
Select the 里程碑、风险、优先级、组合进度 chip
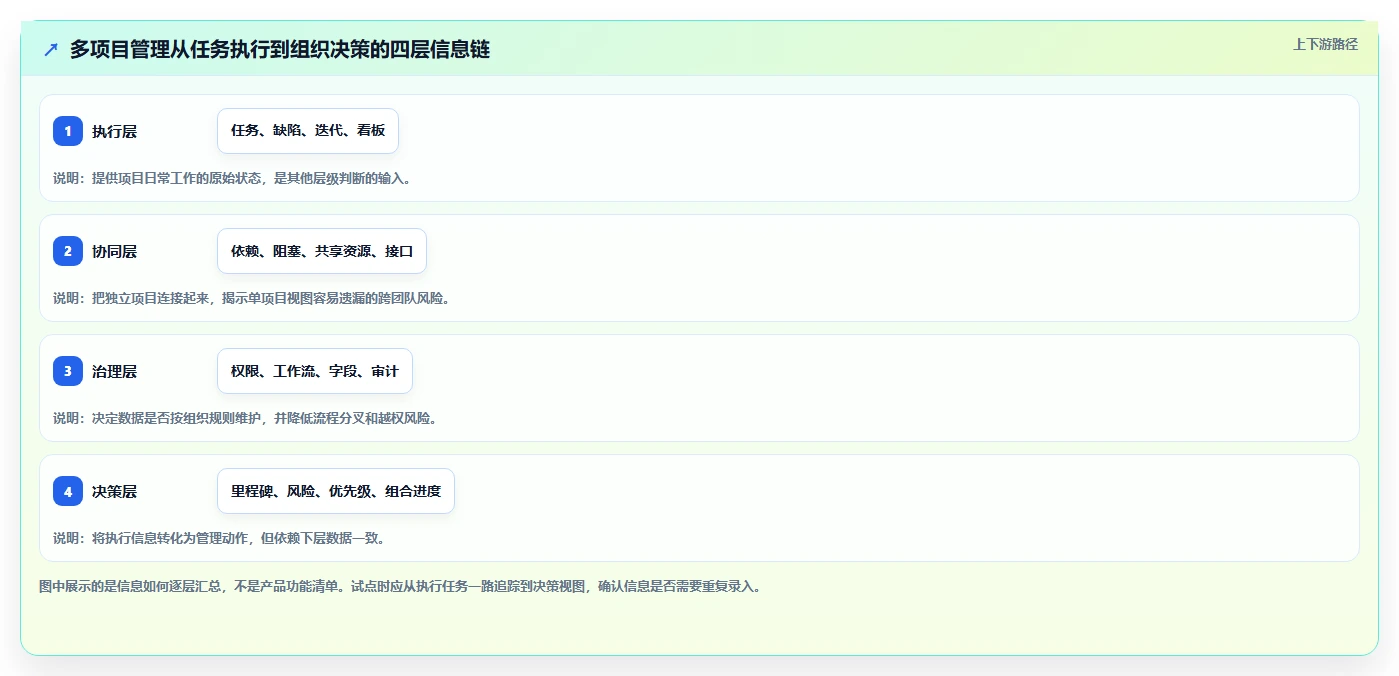point(336,491)
